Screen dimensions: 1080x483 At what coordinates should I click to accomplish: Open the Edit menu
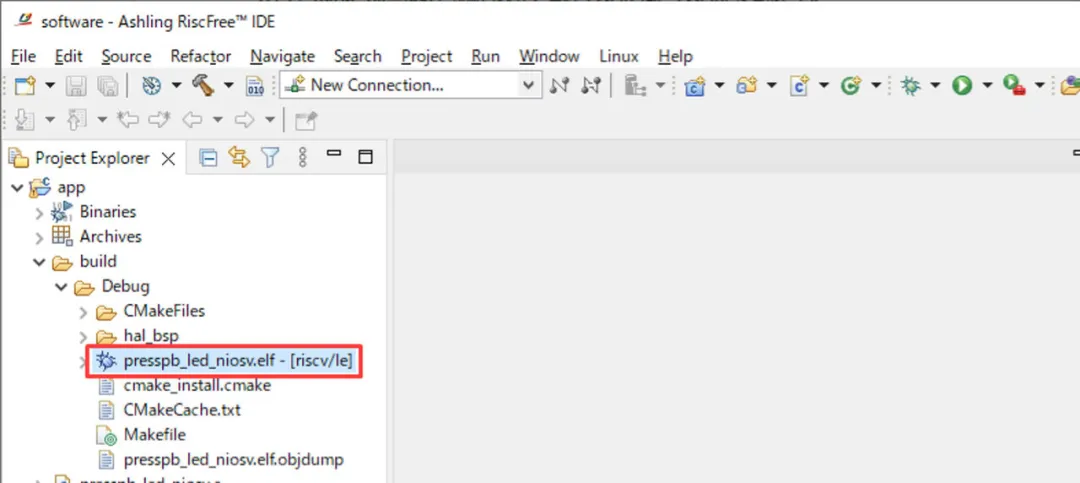point(68,56)
